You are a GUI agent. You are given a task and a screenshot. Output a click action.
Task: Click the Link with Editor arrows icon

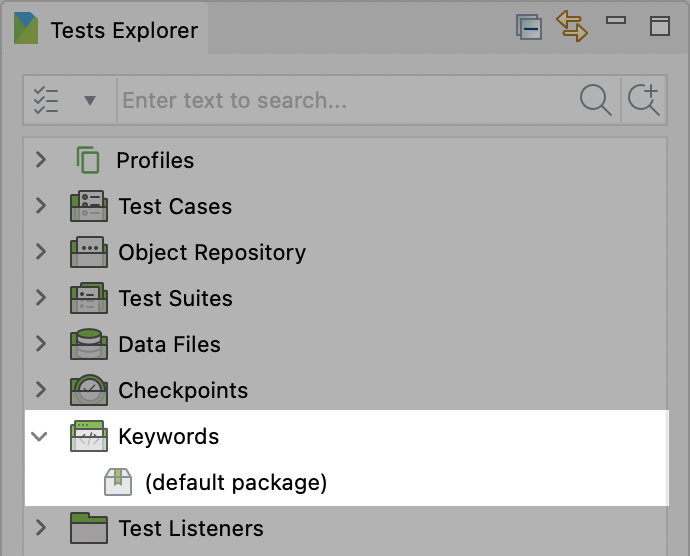[573, 27]
